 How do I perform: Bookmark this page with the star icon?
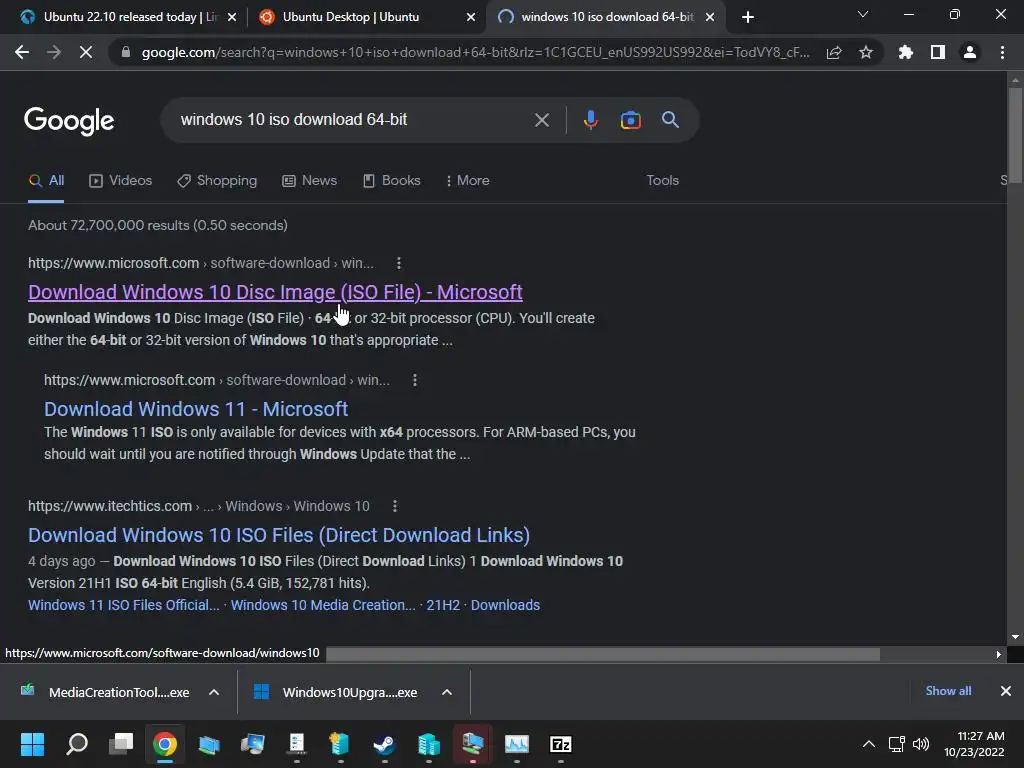coord(865,52)
